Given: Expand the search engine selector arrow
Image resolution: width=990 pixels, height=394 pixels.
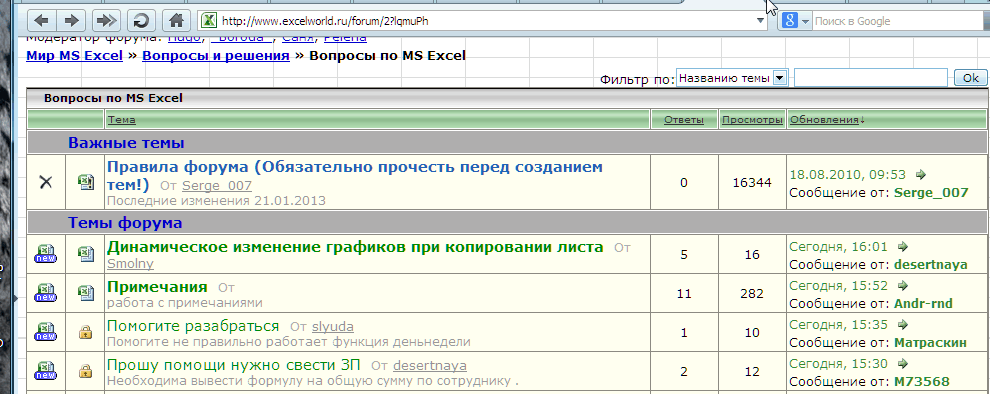Looking at the screenshot, I should tap(805, 21).
